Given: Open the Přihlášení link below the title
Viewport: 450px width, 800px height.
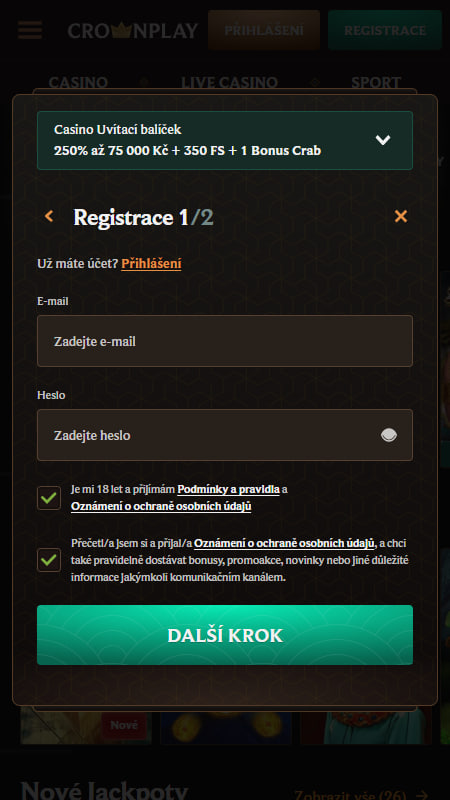Looking at the screenshot, I should click(151, 264).
